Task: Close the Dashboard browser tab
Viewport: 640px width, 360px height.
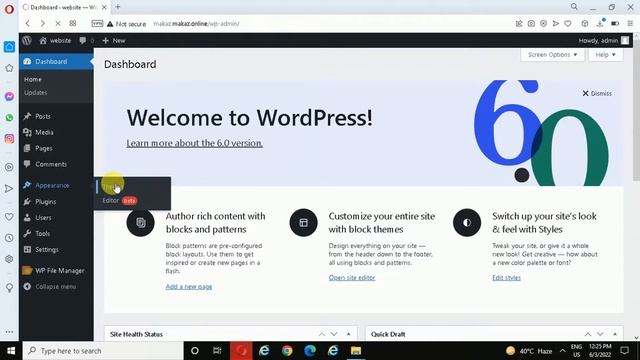Action: (104, 7)
